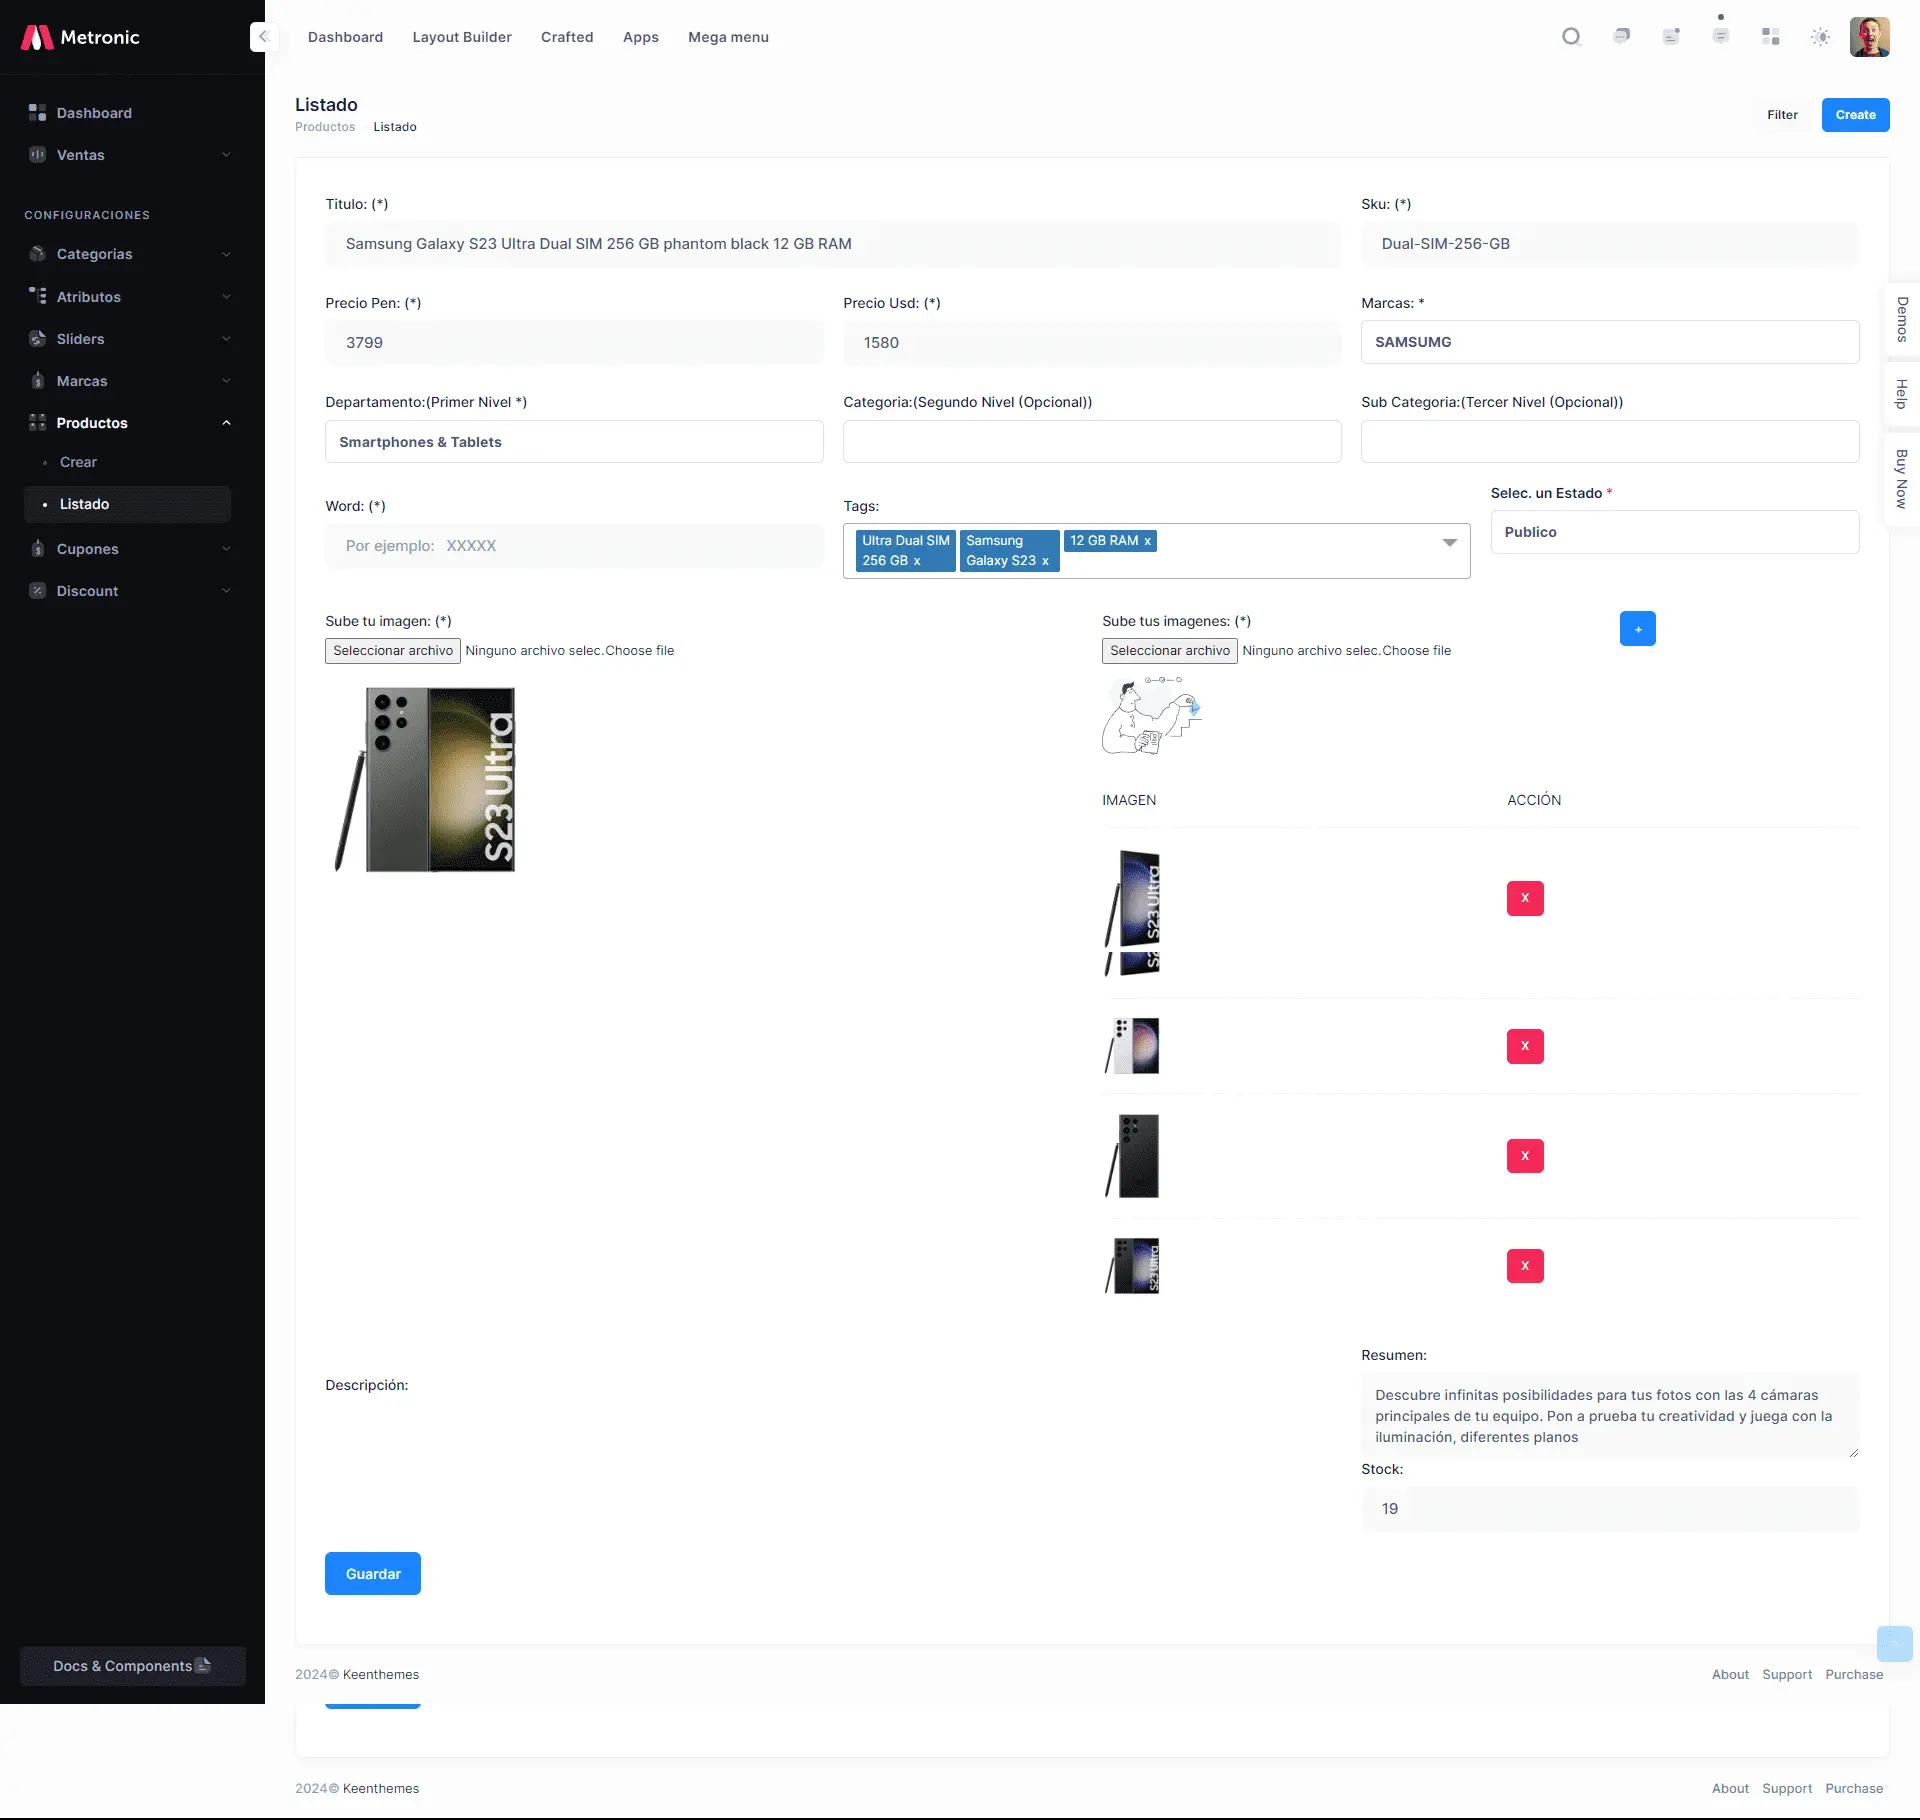Remove first gallery image with red X
The width and height of the screenshot is (1920, 1820).
click(1524, 898)
